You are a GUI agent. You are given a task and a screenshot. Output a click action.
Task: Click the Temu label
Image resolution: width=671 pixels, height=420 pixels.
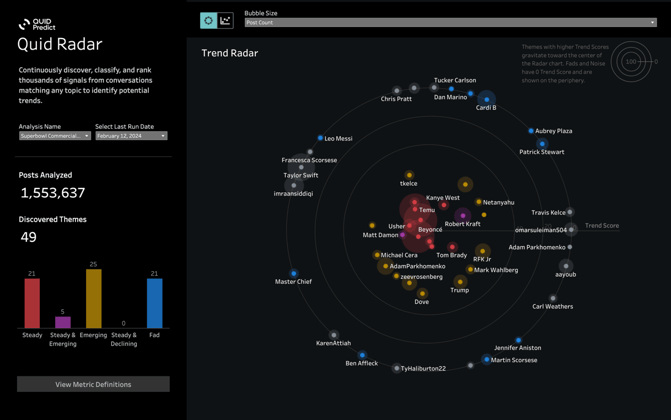click(x=427, y=210)
